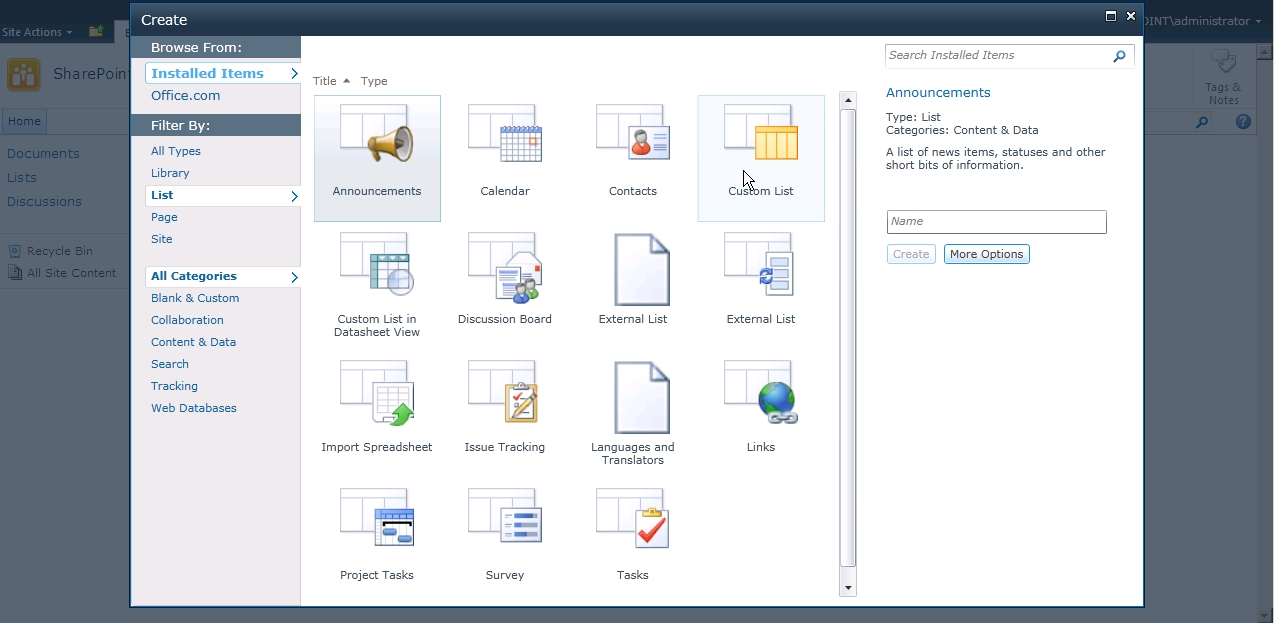Browse from Office.com
Screen dimensions: 1275x623
click(x=185, y=96)
